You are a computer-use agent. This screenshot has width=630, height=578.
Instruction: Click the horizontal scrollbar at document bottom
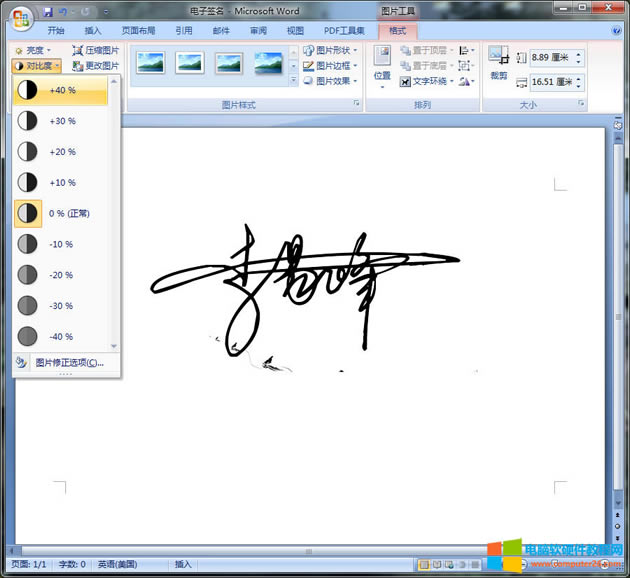pyautogui.click(x=300, y=551)
